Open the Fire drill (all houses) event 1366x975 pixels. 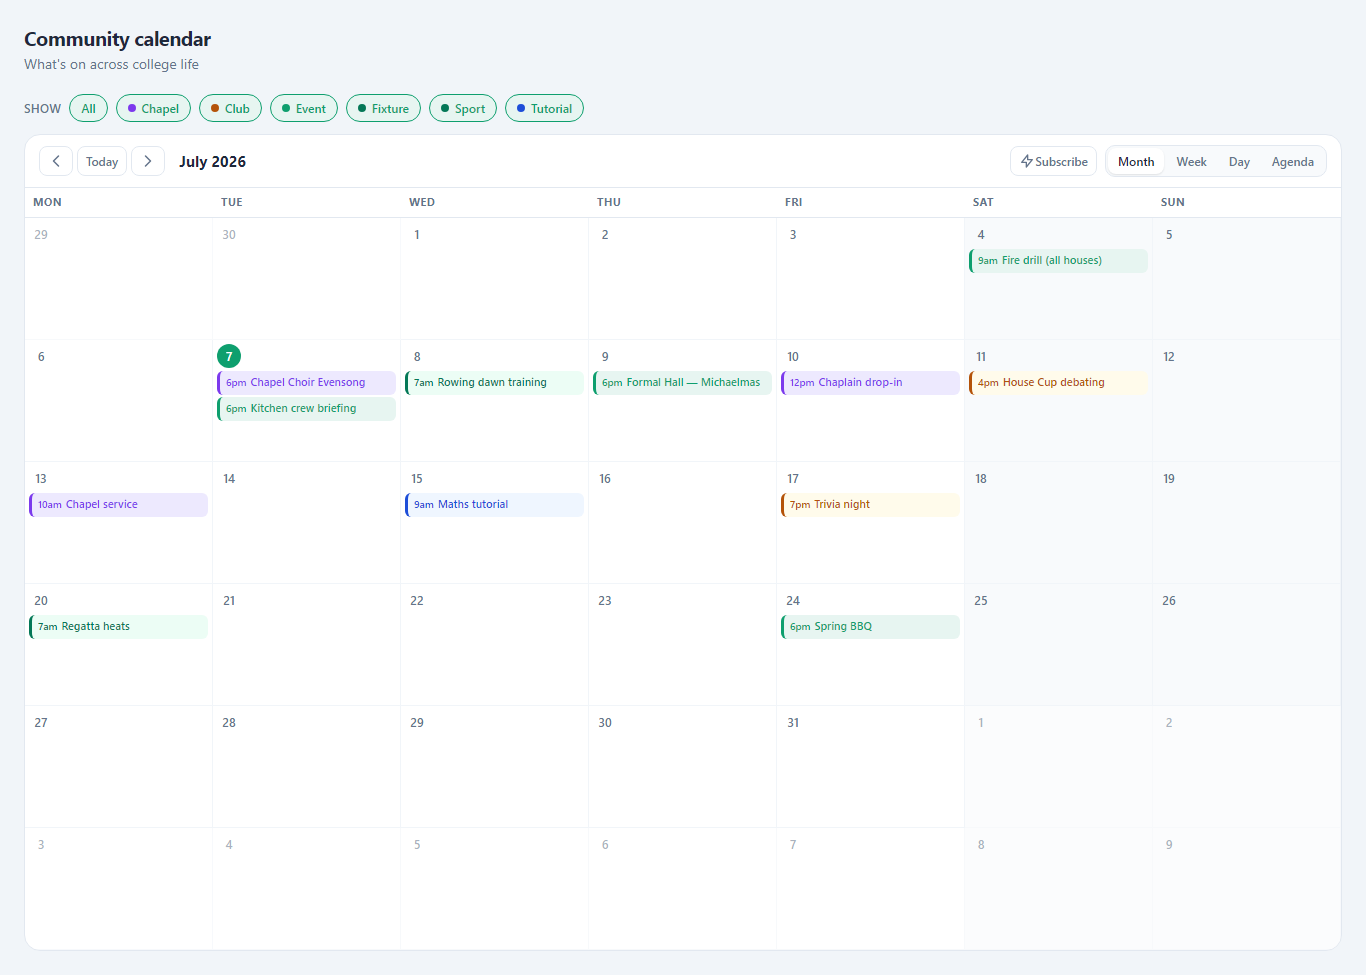click(x=1058, y=260)
